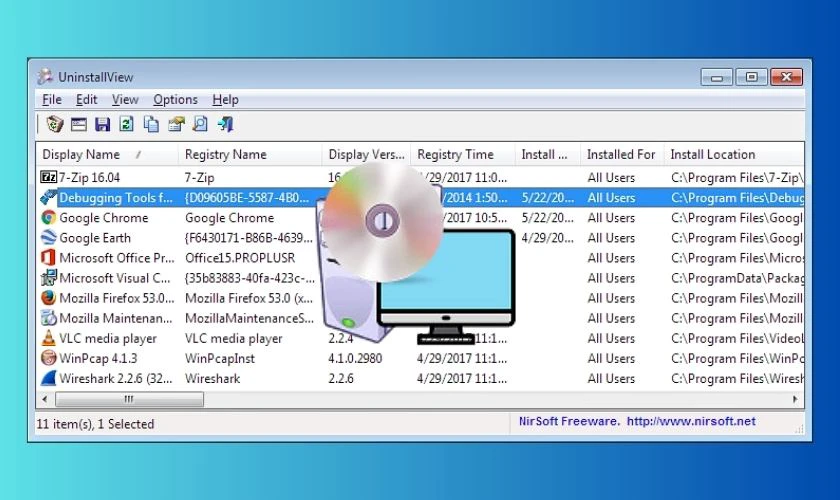Sort by the Install Location column header

tap(734, 154)
